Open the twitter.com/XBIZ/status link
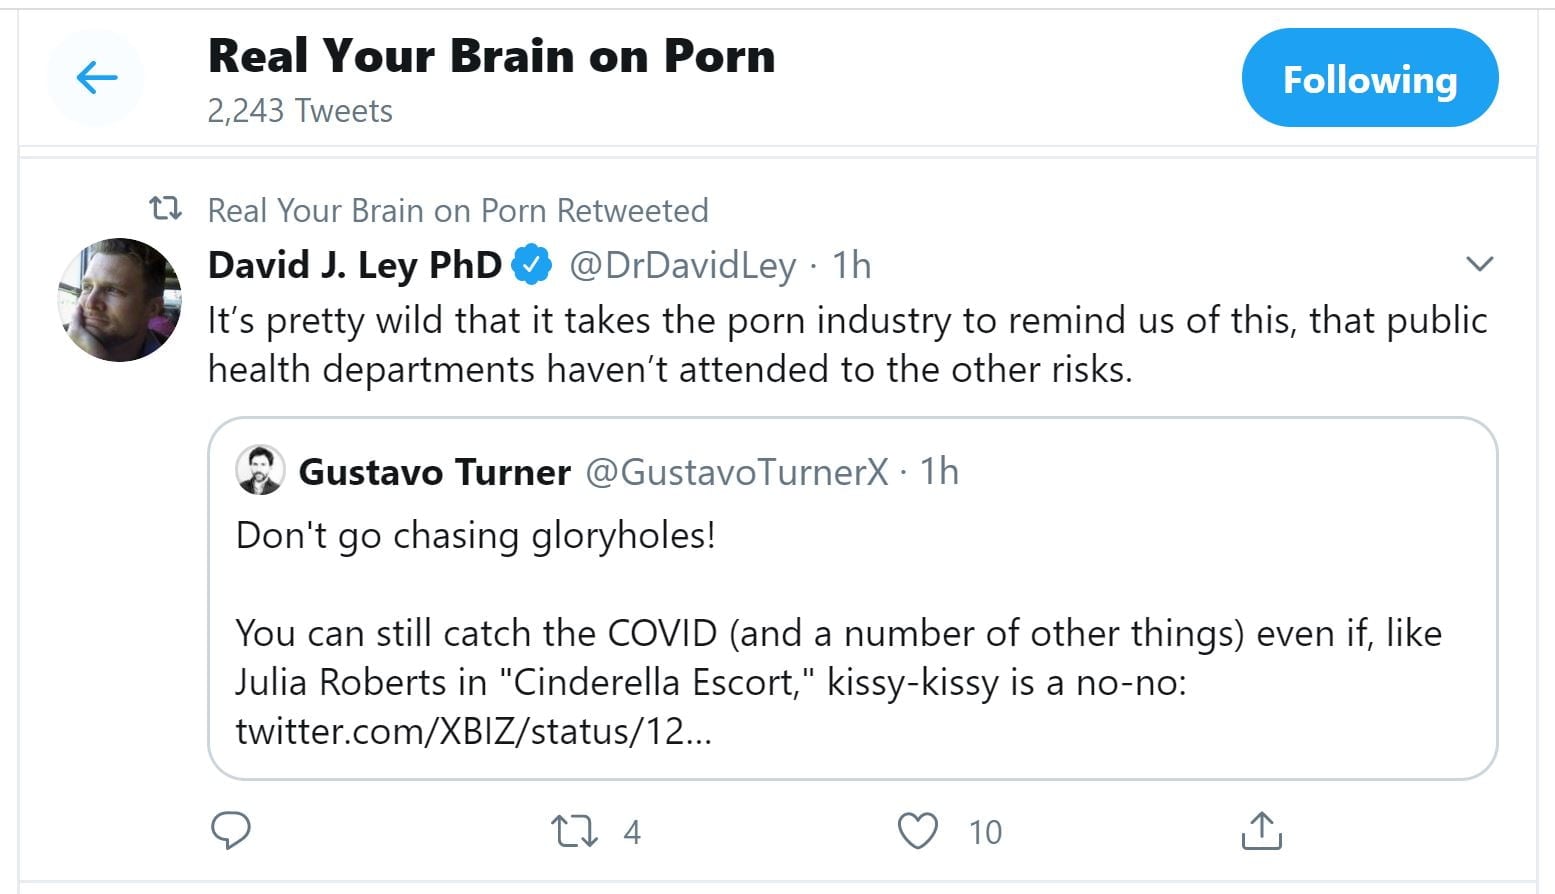The width and height of the screenshot is (1555, 894). click(x=473, y=731)
